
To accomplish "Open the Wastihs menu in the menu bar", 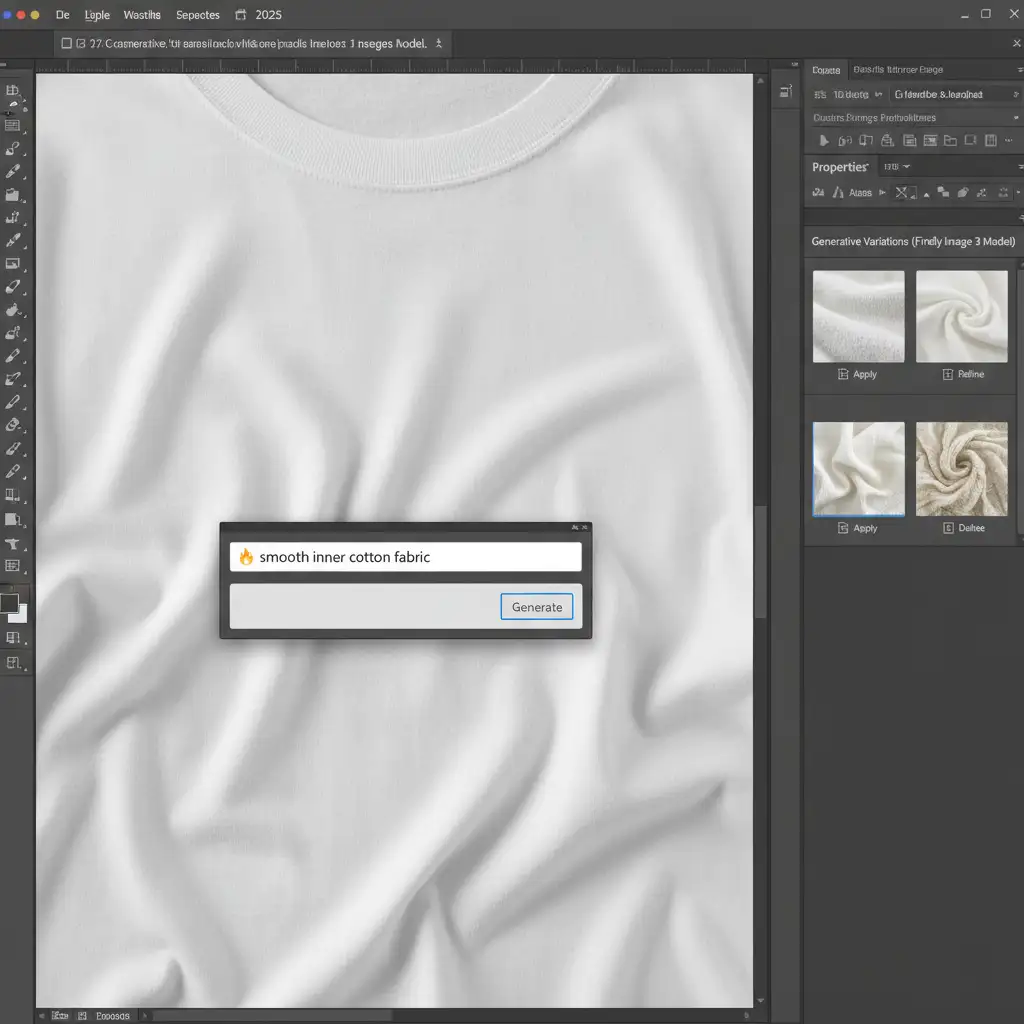I will tap(141, 15).
